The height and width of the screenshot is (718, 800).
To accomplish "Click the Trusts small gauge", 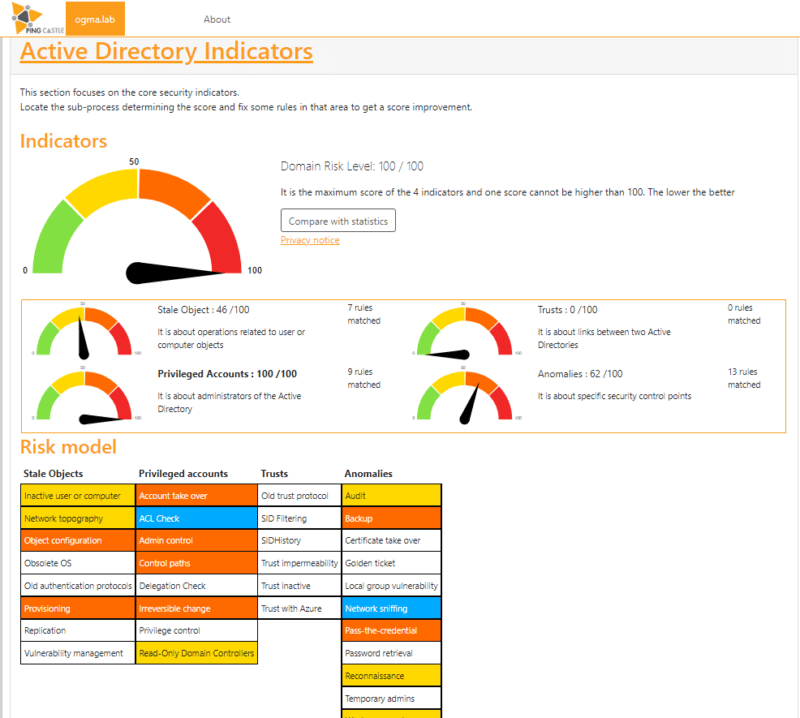I will click(x=464, y=332).
